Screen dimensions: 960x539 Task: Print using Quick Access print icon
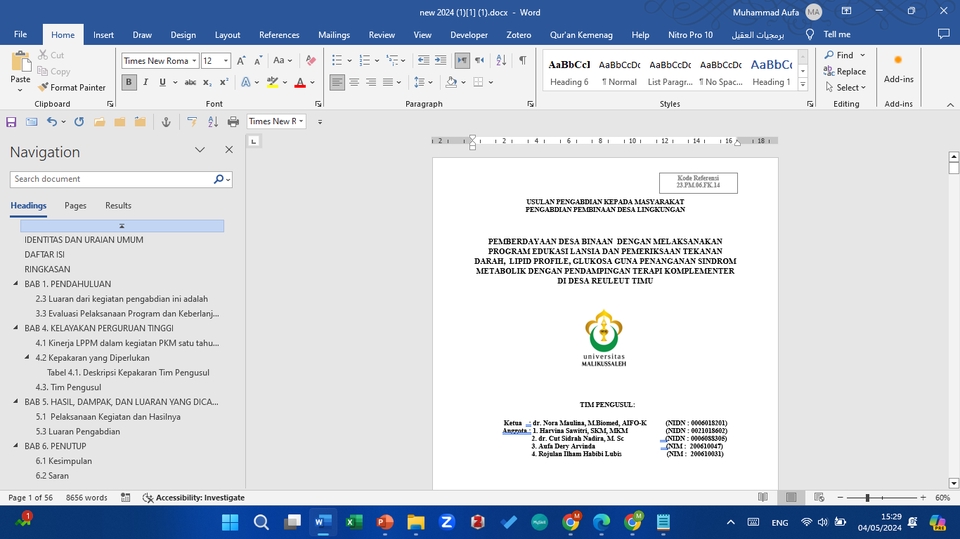(x=233, y=122)
